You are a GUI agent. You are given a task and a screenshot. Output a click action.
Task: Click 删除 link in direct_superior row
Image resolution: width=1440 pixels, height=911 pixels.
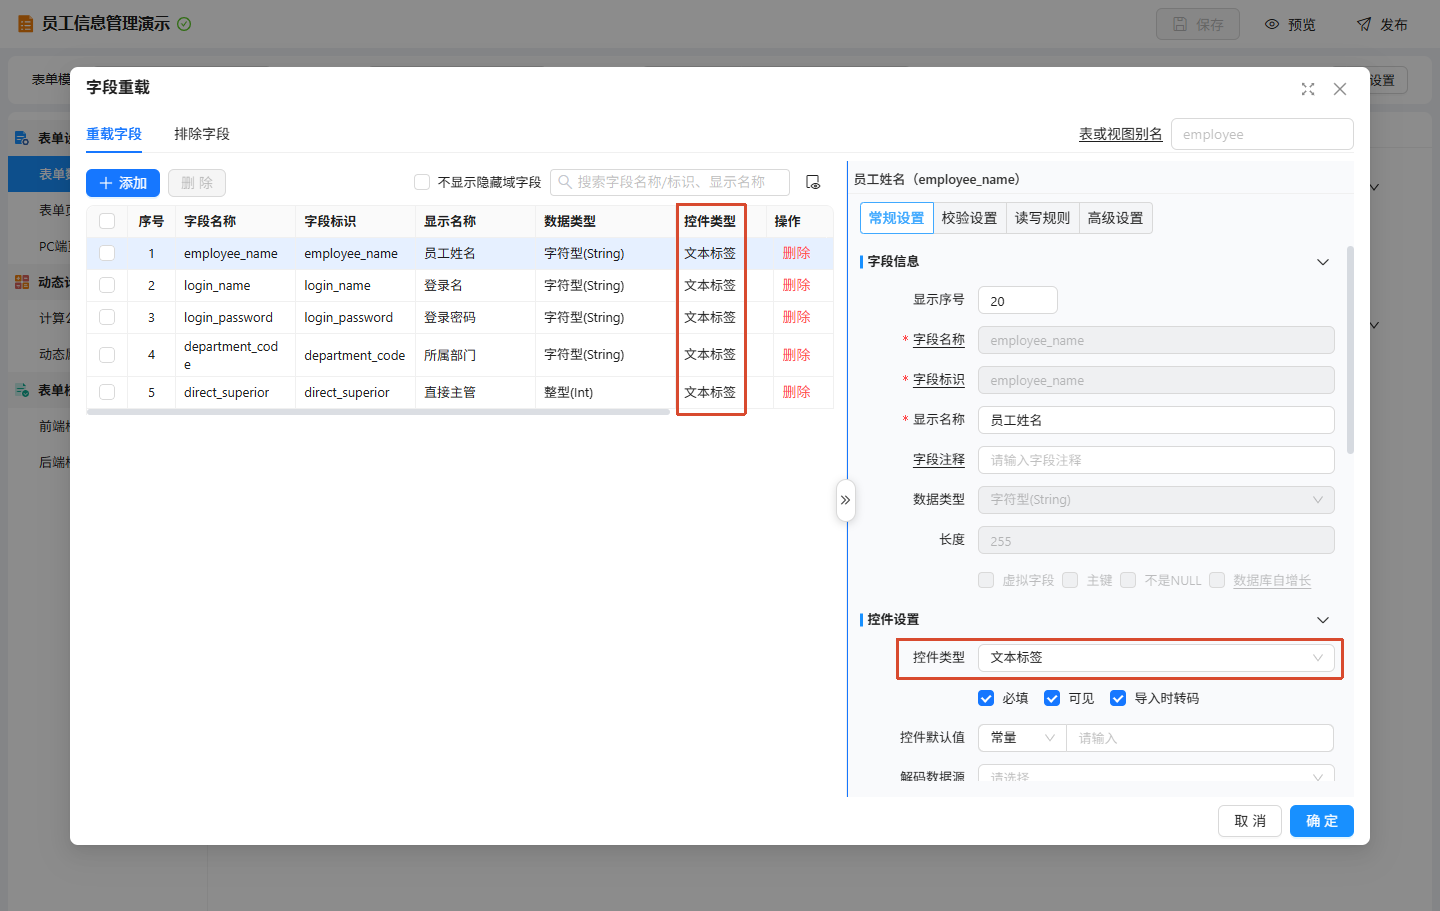pyautogui.click(x=797, y=392)
